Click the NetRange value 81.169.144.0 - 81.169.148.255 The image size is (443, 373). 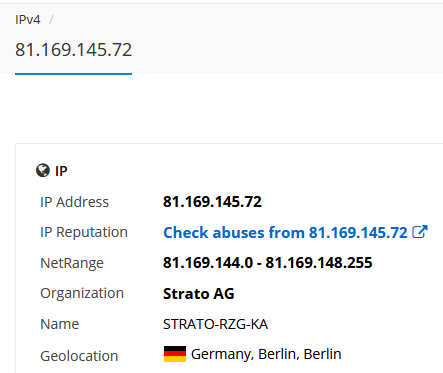(x=267, y=263)
